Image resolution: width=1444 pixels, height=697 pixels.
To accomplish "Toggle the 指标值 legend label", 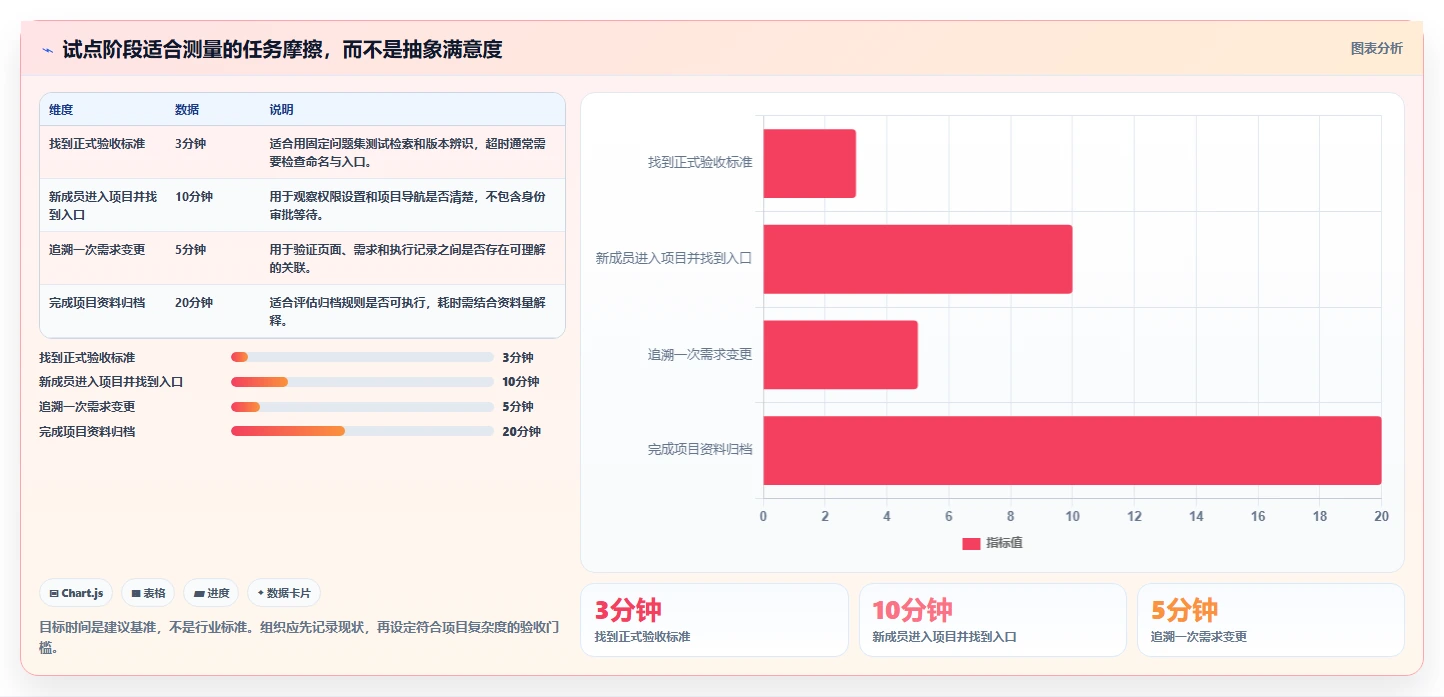I will point(1004,543).
